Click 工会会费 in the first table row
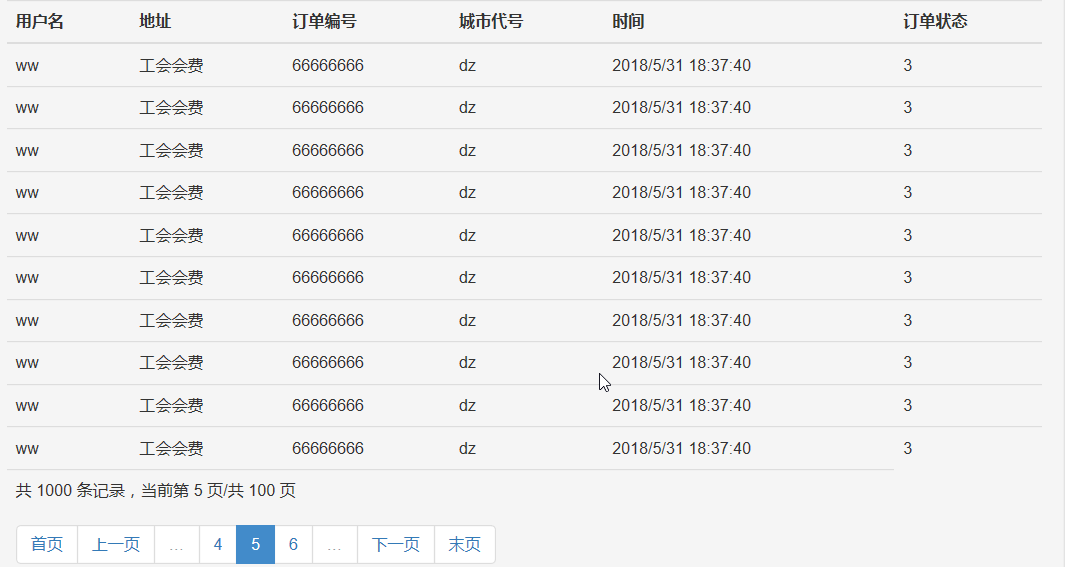The image size is (1092, 567). 171,65
